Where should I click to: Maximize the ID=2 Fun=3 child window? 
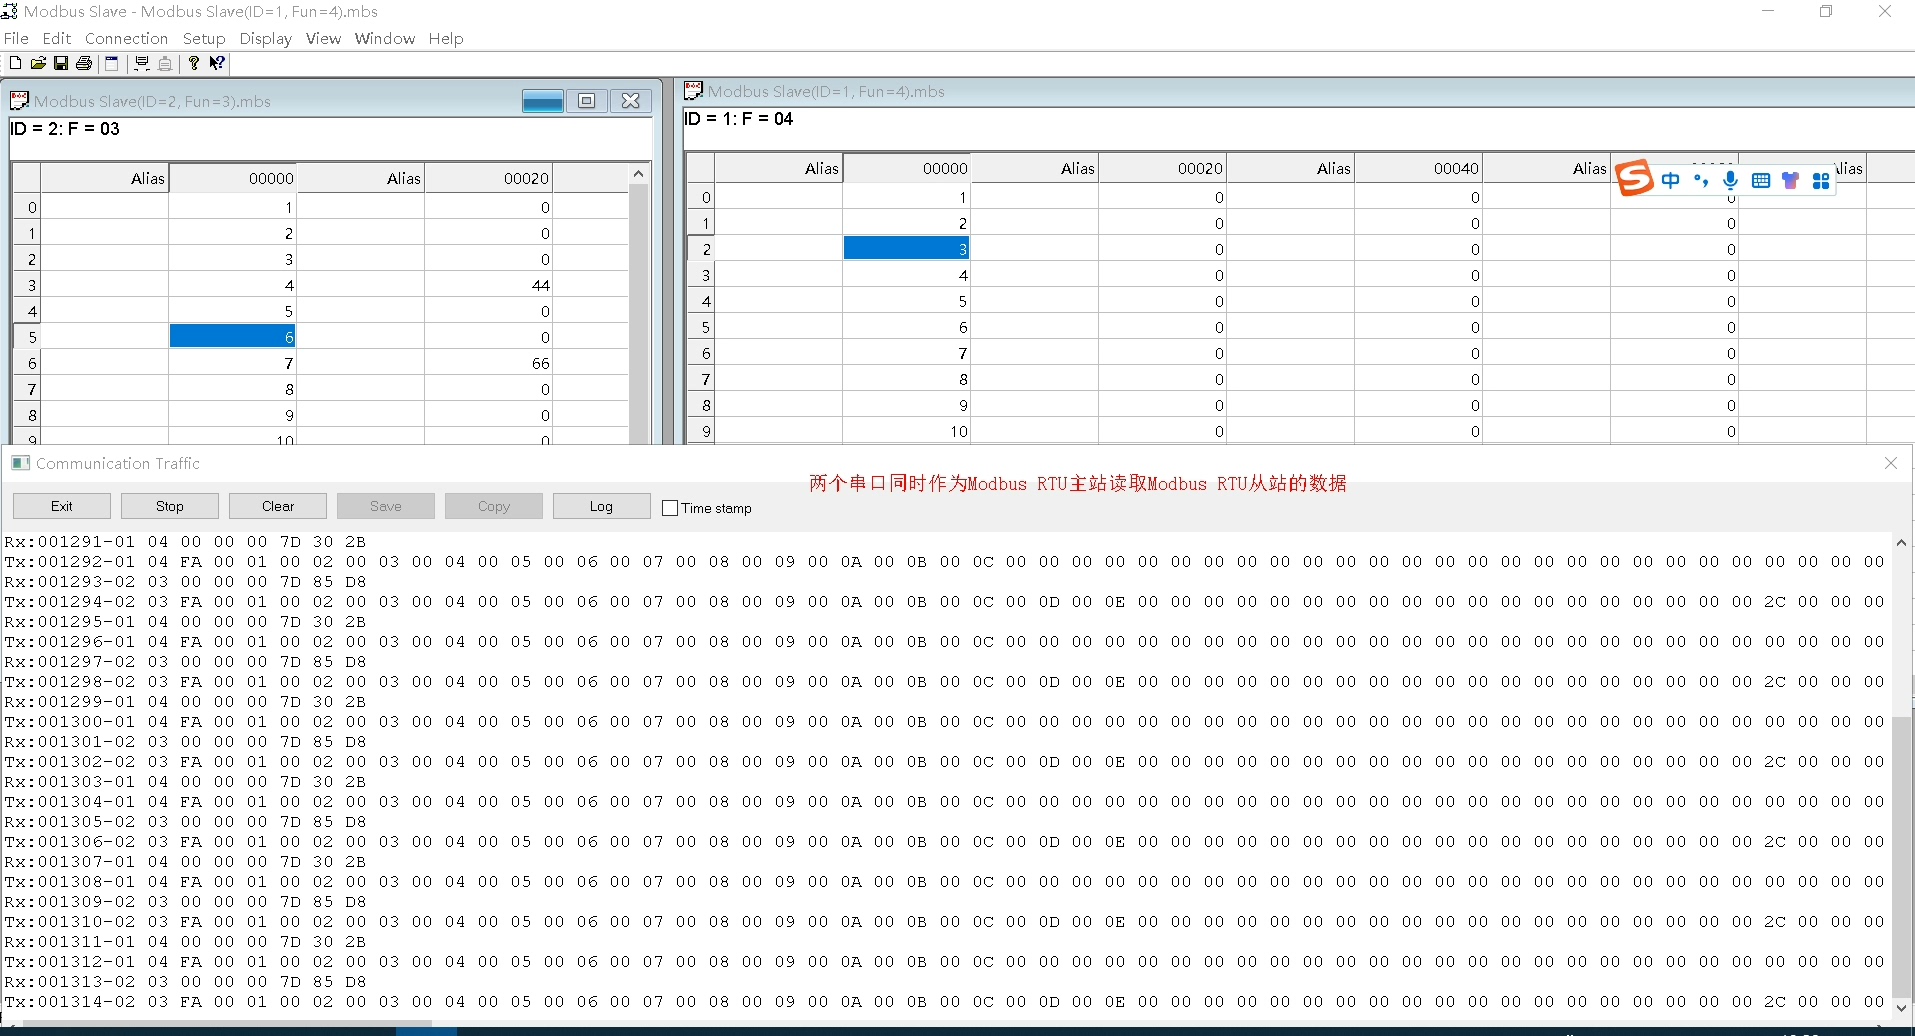pos(587,100)
